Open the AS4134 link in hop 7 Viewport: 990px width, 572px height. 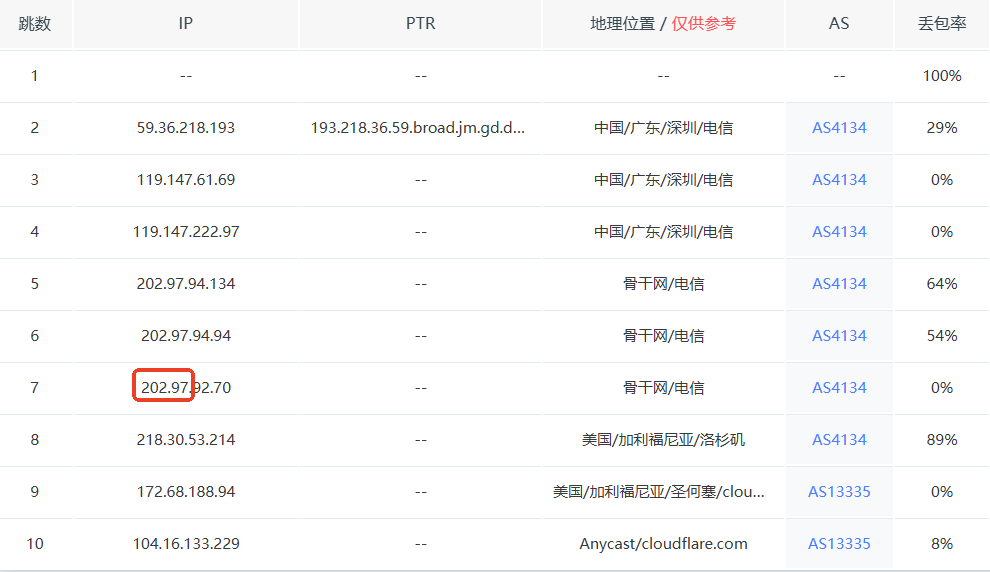pyautogui.click(x=838, y=388)
